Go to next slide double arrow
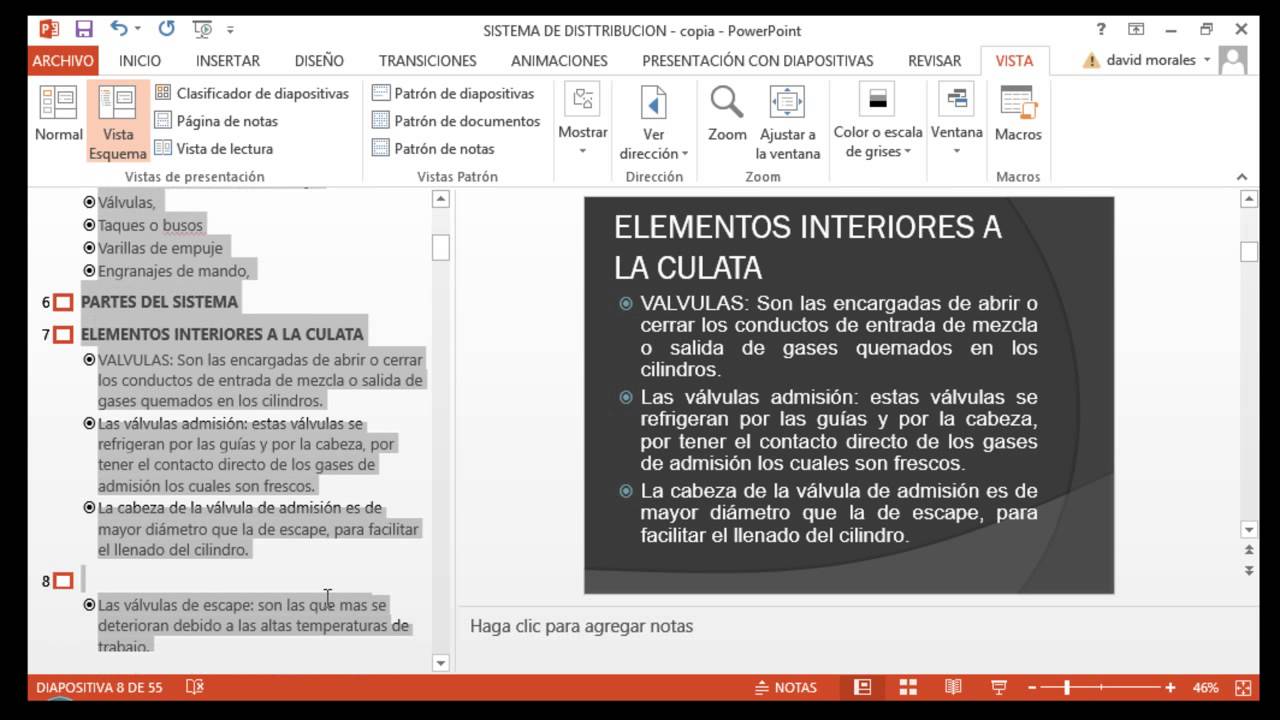Image resolution: width=1280 pixels, height=720 pixels. click(x=1249, y=570)
